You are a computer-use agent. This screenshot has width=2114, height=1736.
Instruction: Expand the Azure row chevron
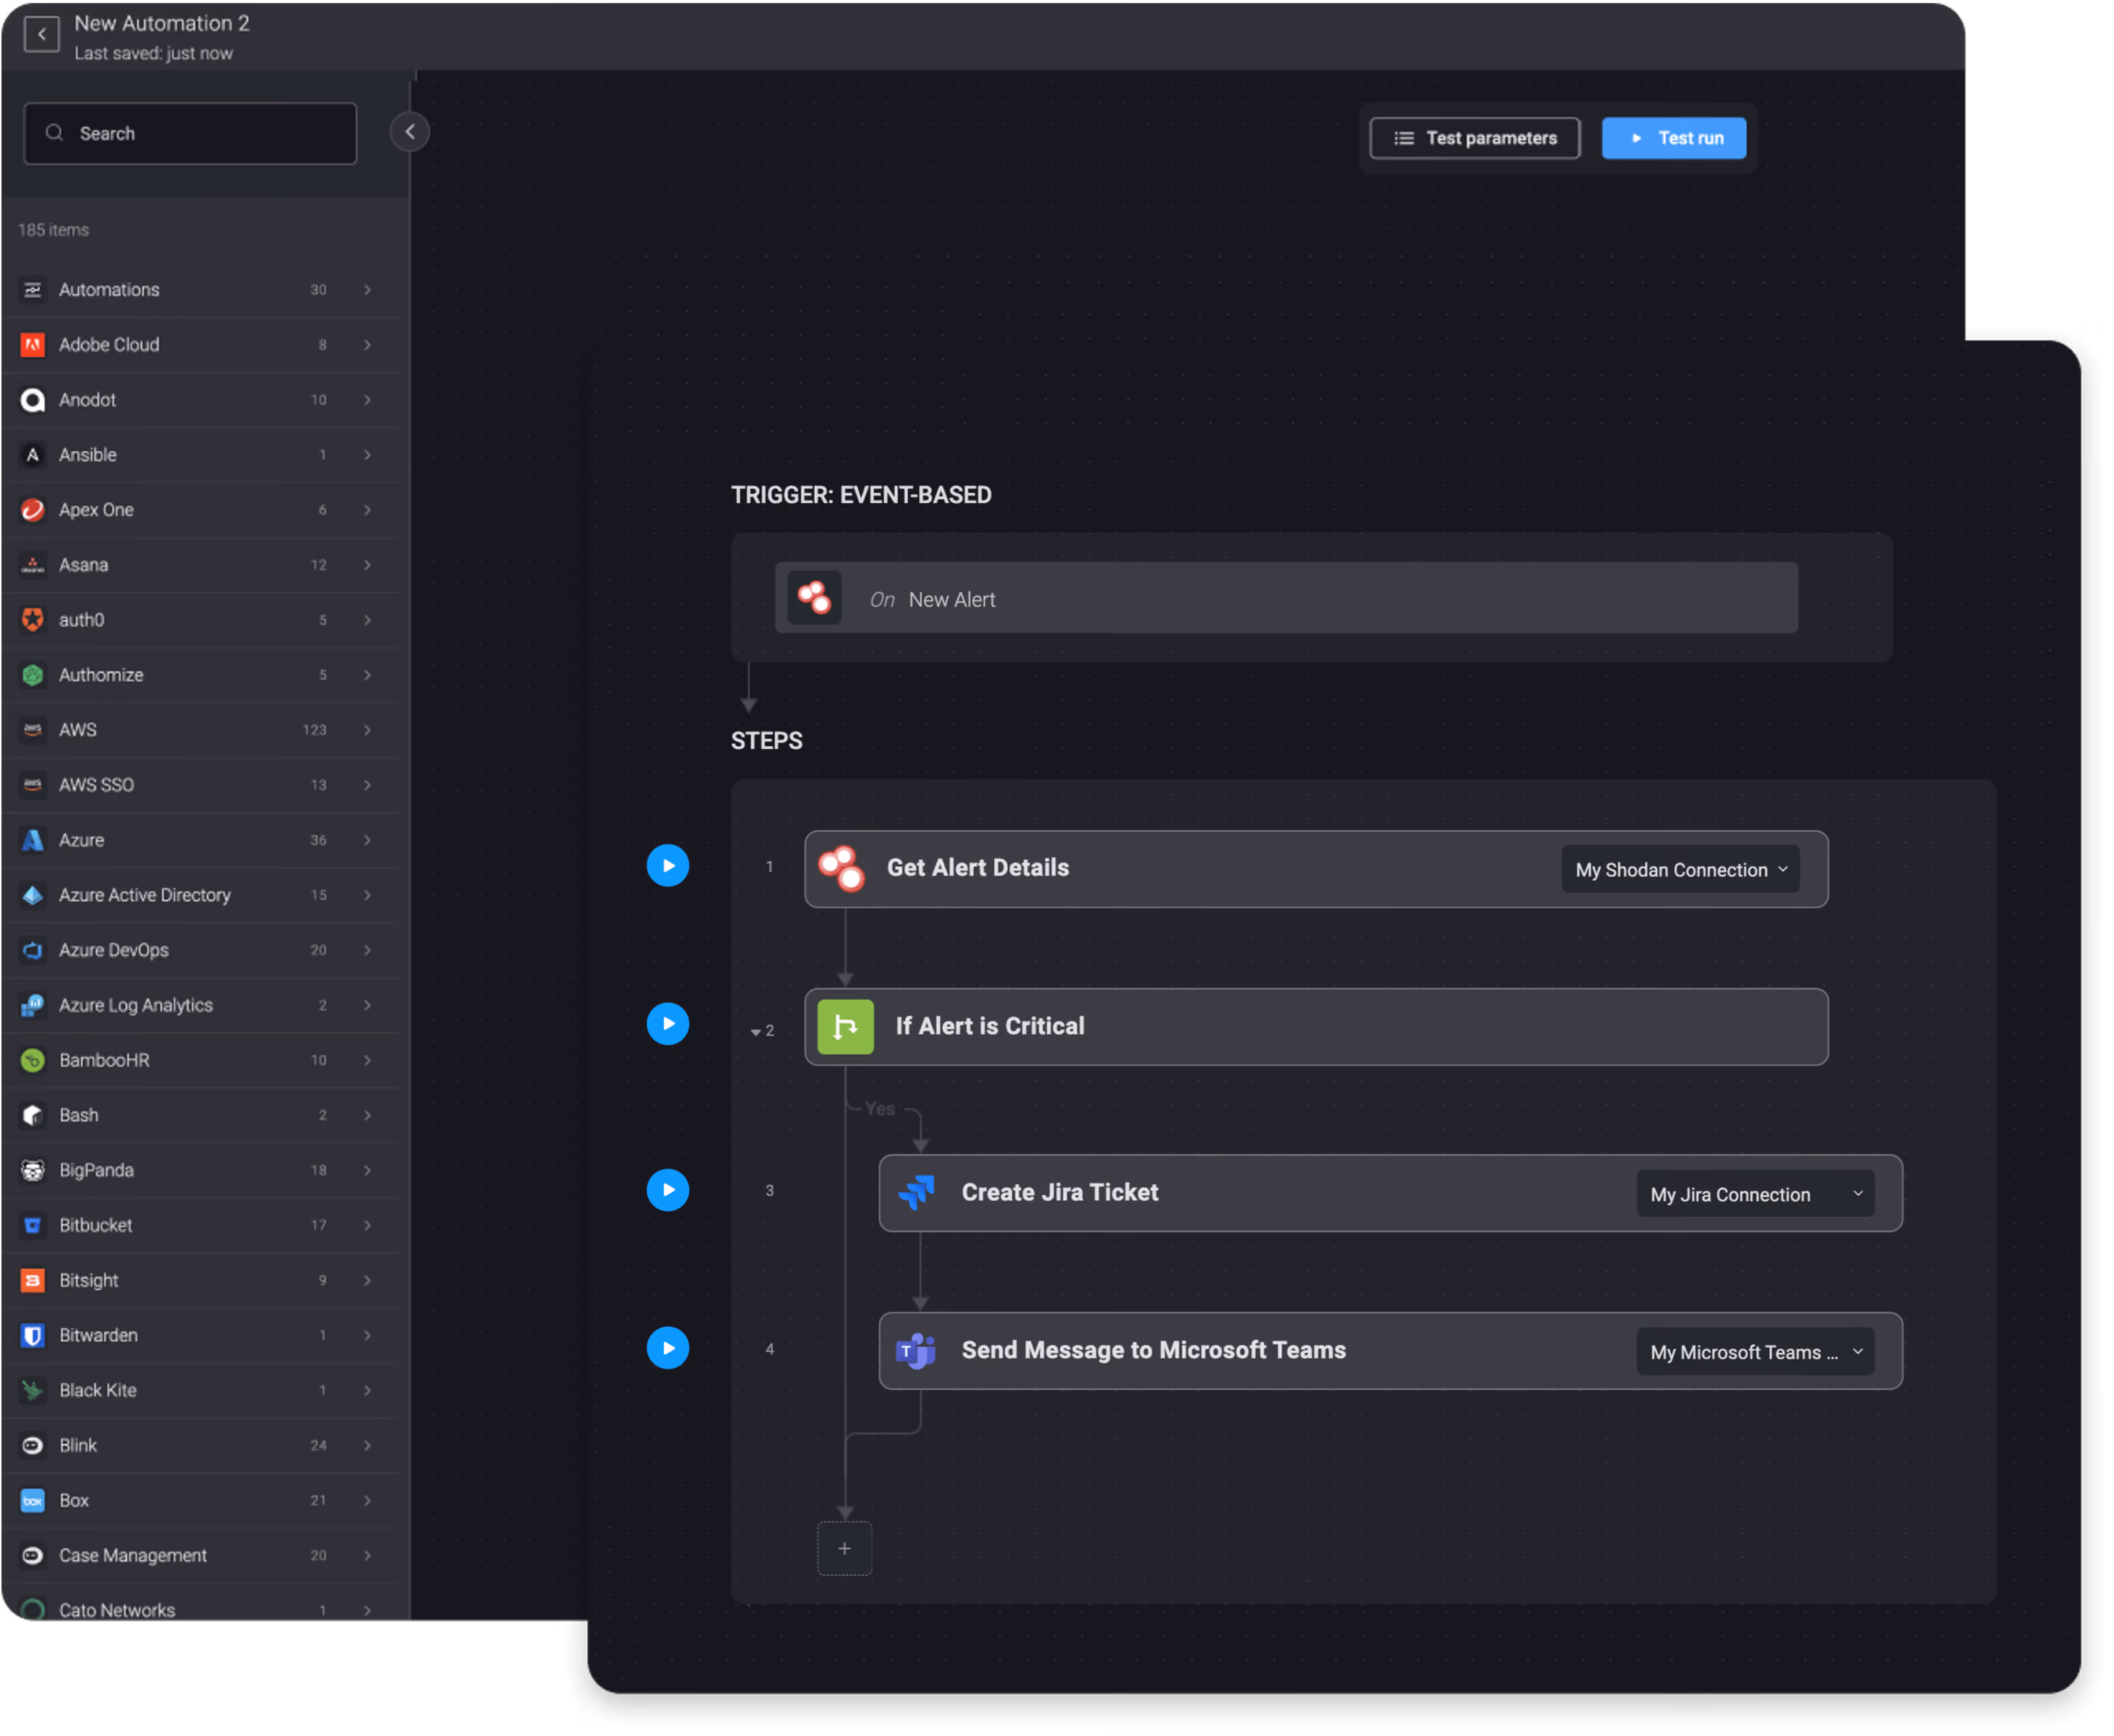click(x=368, y=840)
